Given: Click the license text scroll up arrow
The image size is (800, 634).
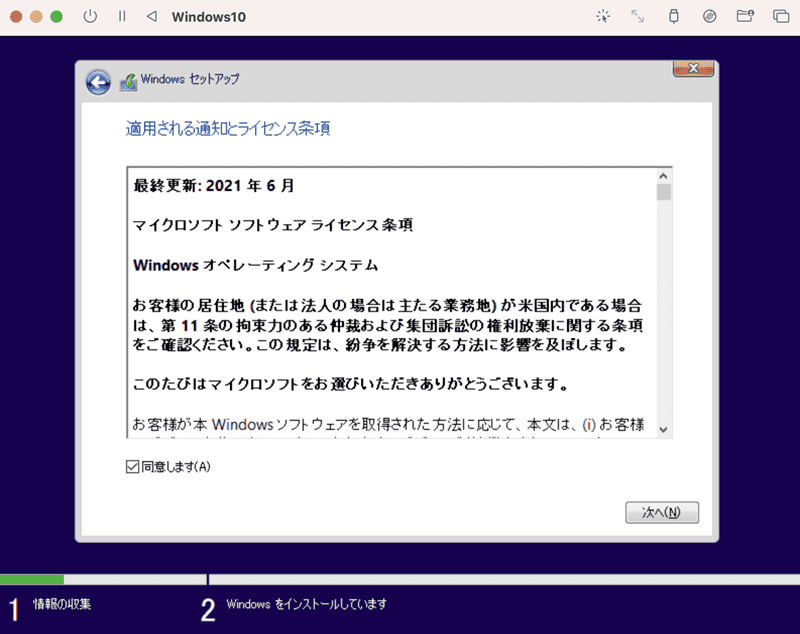Looking at the screenshot, I should (x=663, y=176).
